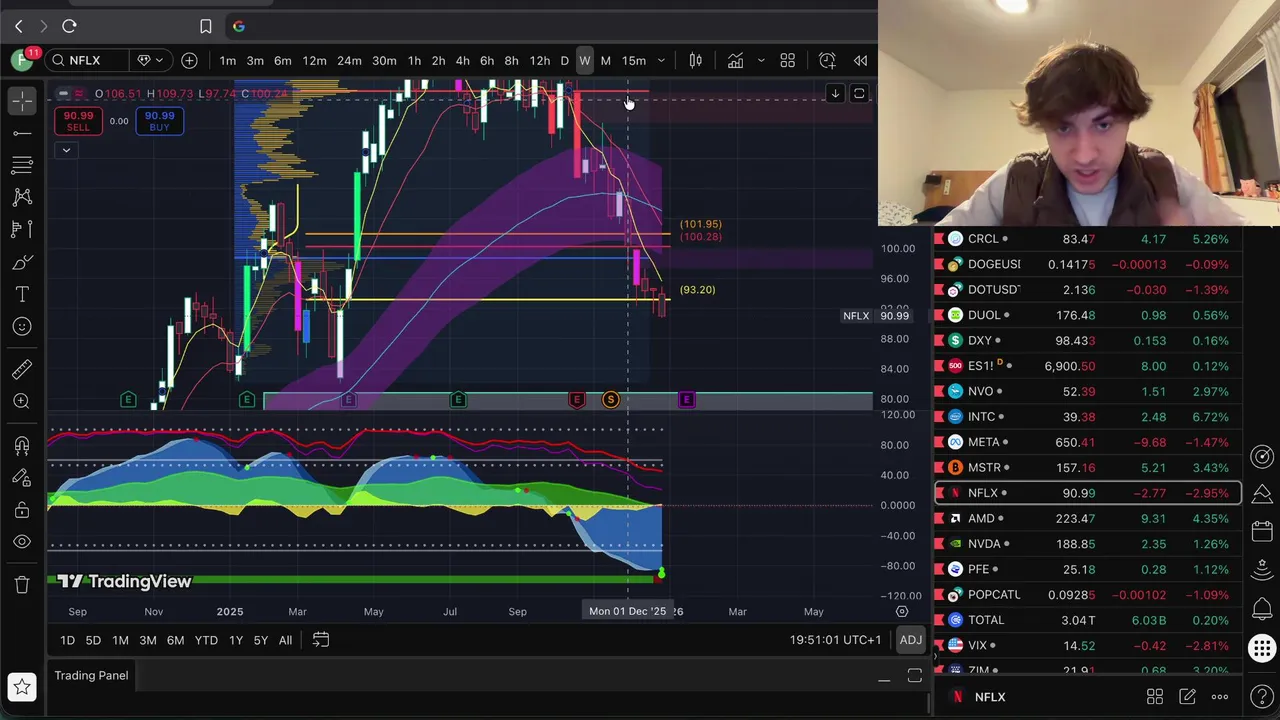The image size is (1280, 720).
Task: Click the down arrow button atop chart
Action: click(835, 94)
